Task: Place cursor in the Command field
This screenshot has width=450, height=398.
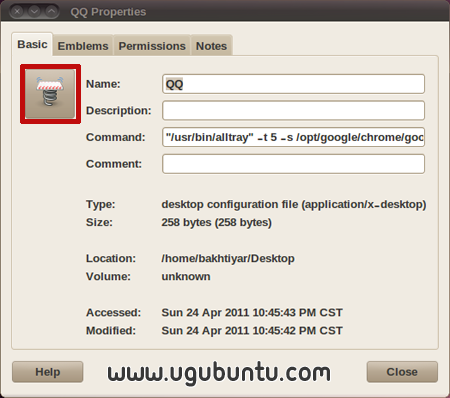Action: click(293, 137)
